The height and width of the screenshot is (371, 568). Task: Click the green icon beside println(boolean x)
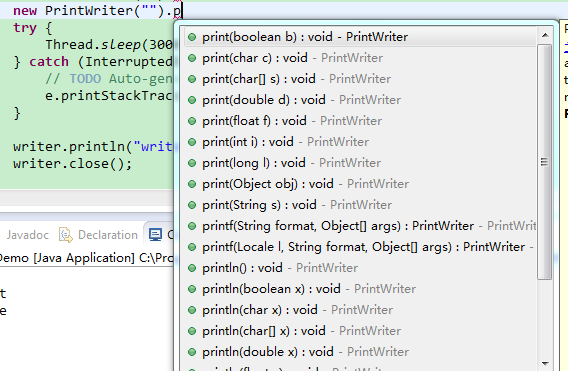pos(192,289)
